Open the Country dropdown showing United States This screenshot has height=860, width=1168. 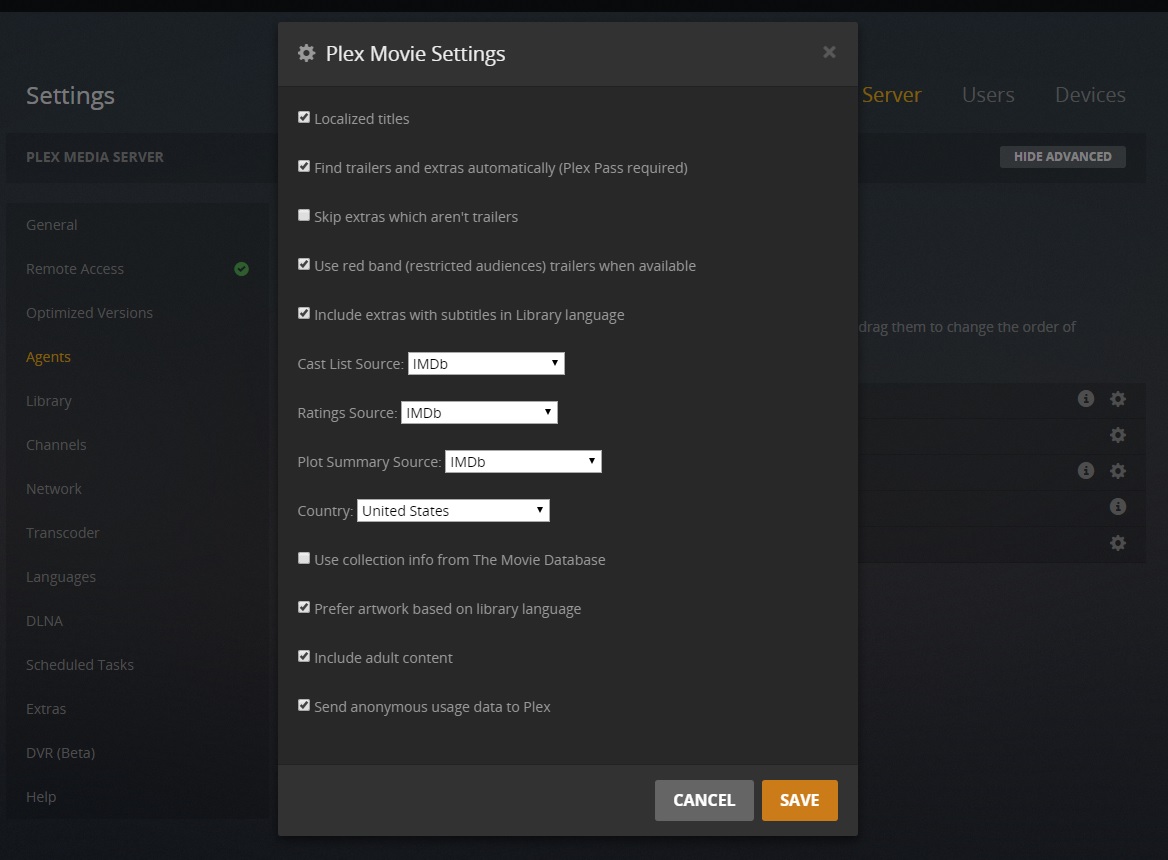pos(453,511)
